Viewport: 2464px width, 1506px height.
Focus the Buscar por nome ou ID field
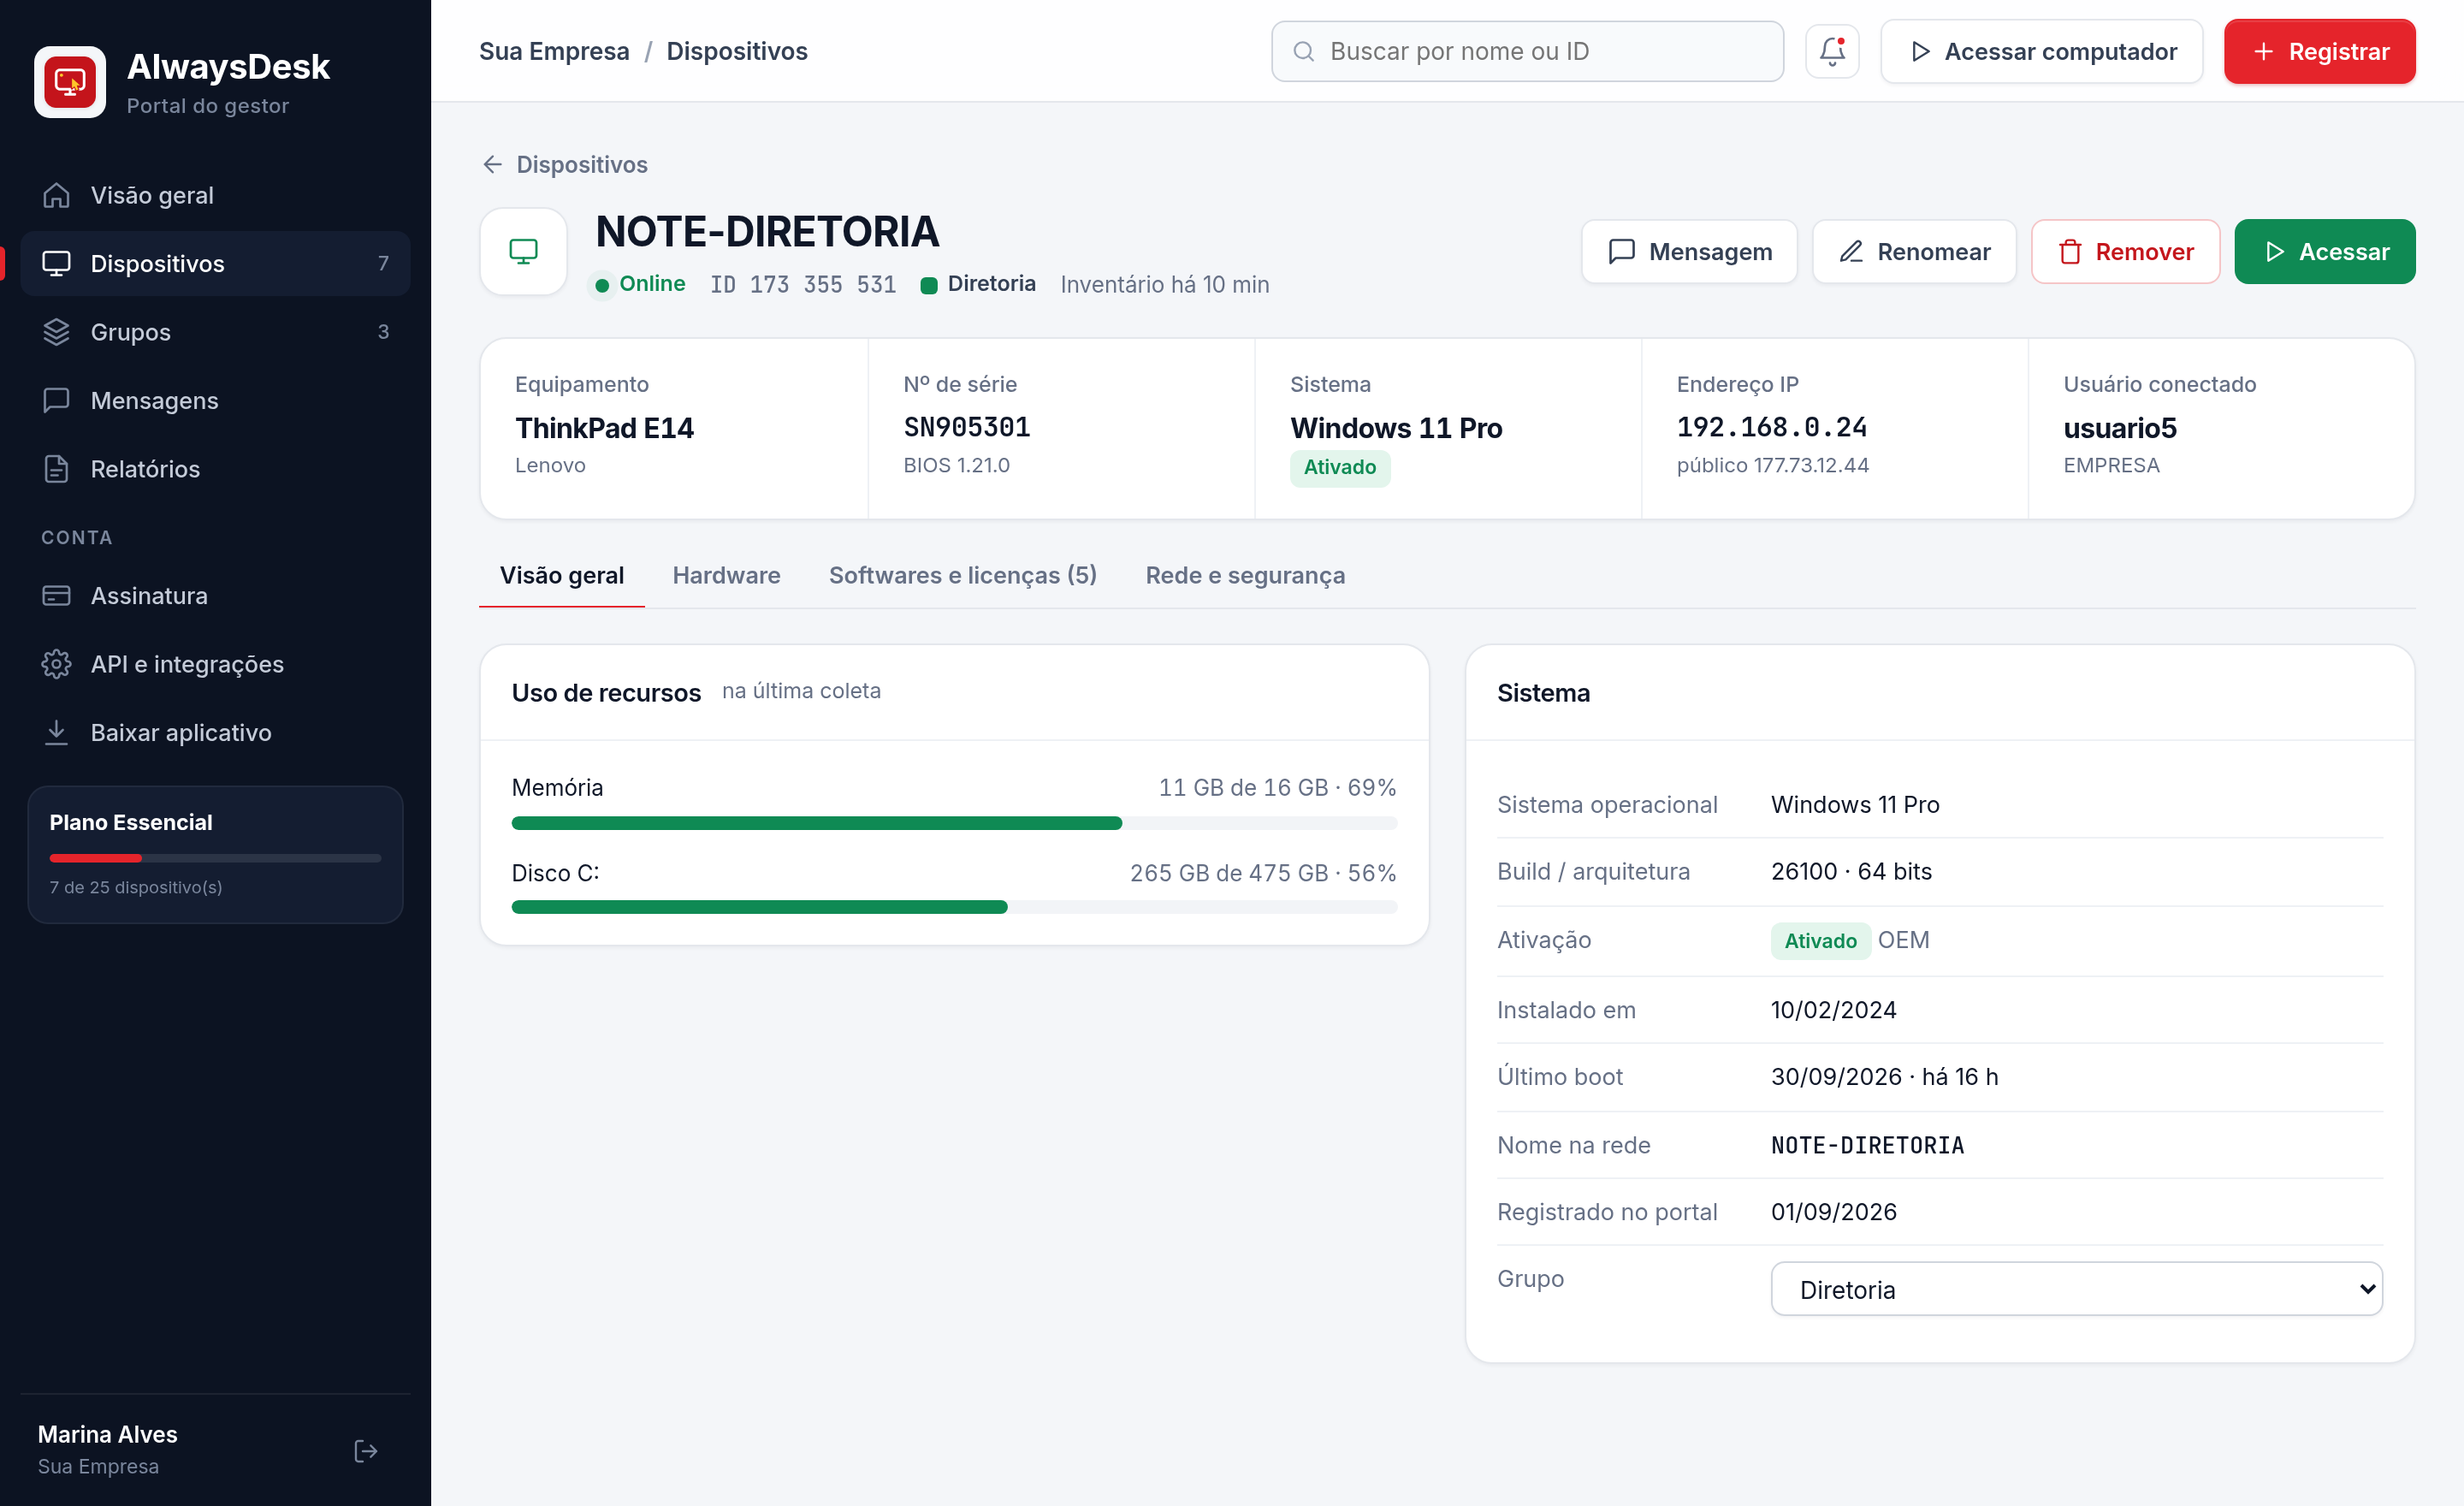coord(1527,52)
